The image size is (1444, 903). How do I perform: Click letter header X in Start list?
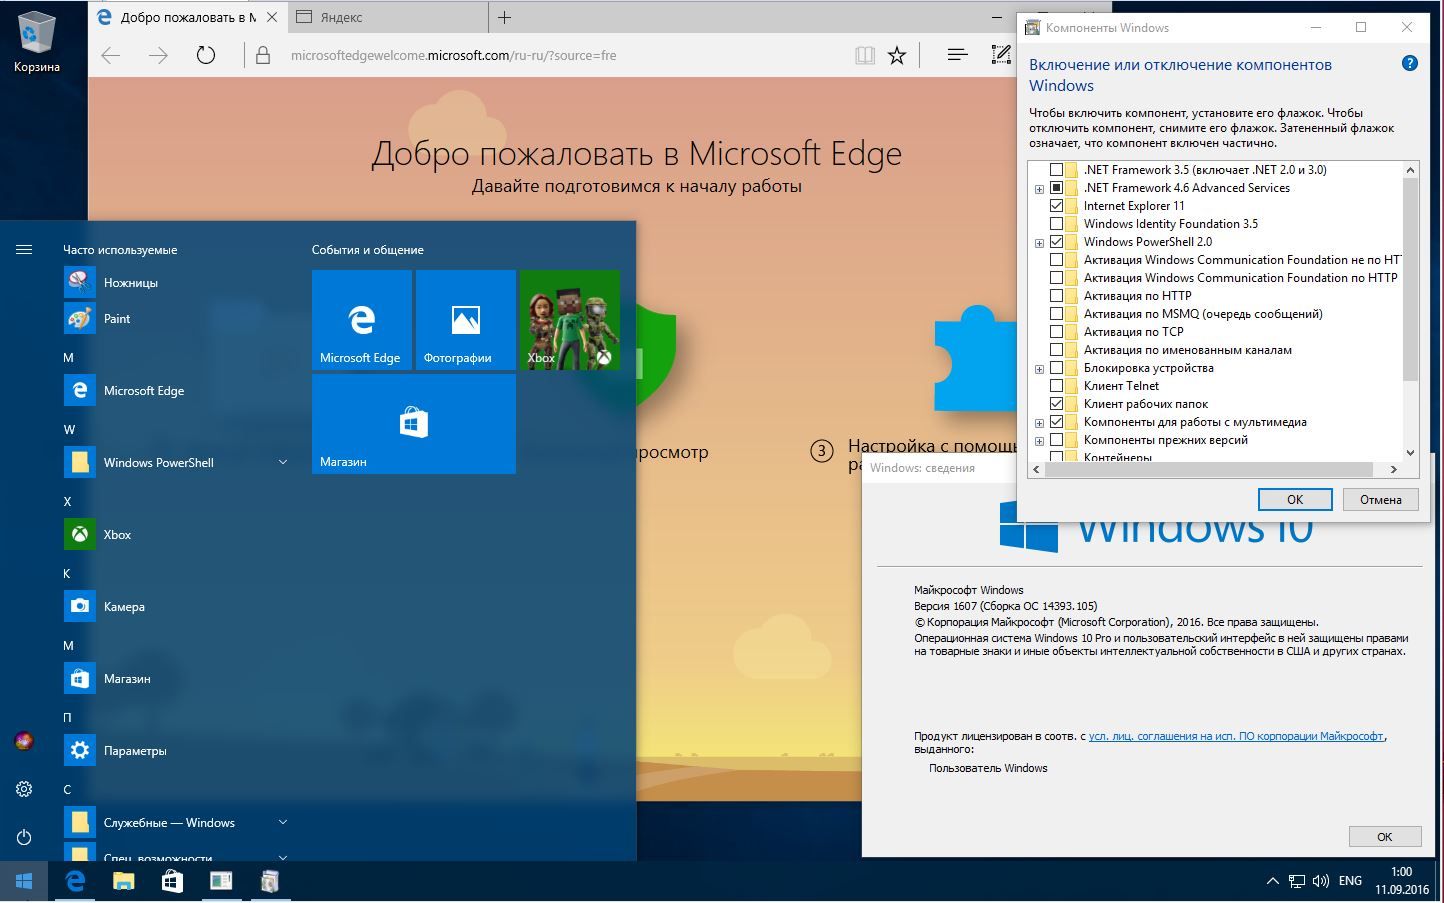tap(68, 502)
